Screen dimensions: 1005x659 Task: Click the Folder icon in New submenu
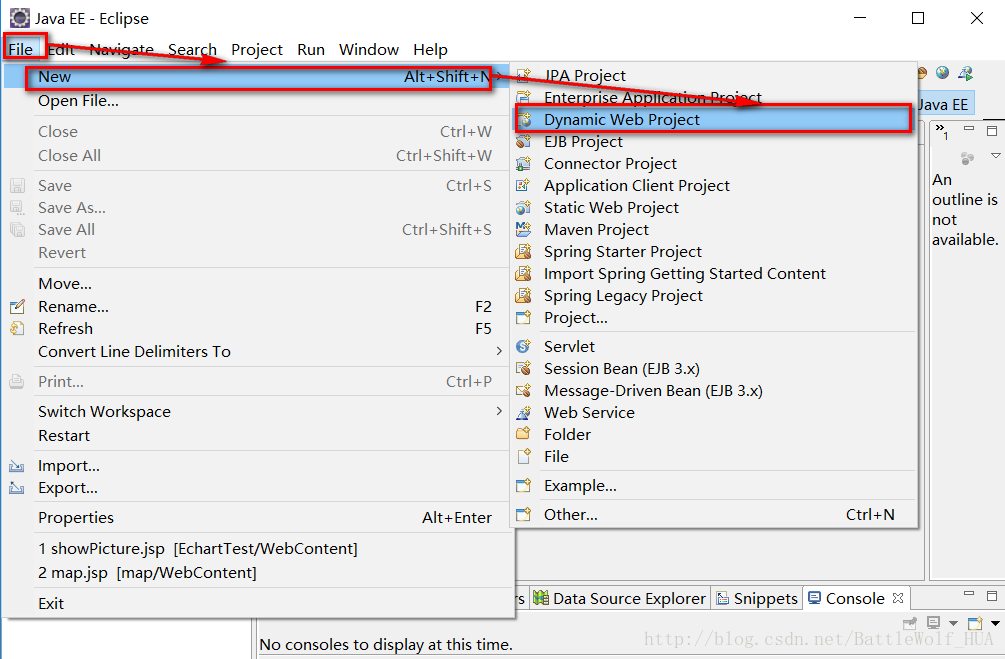coord(524,434)
